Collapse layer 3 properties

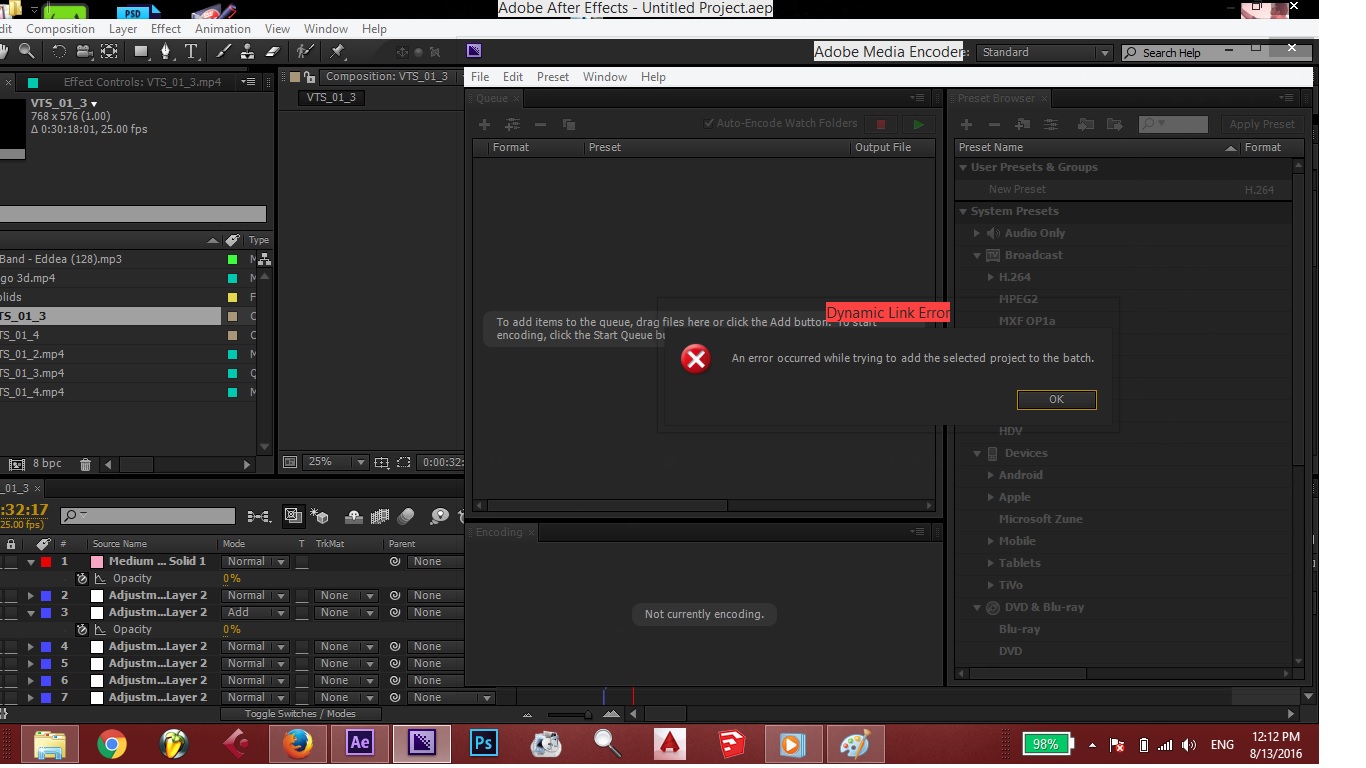coord(31,612)
